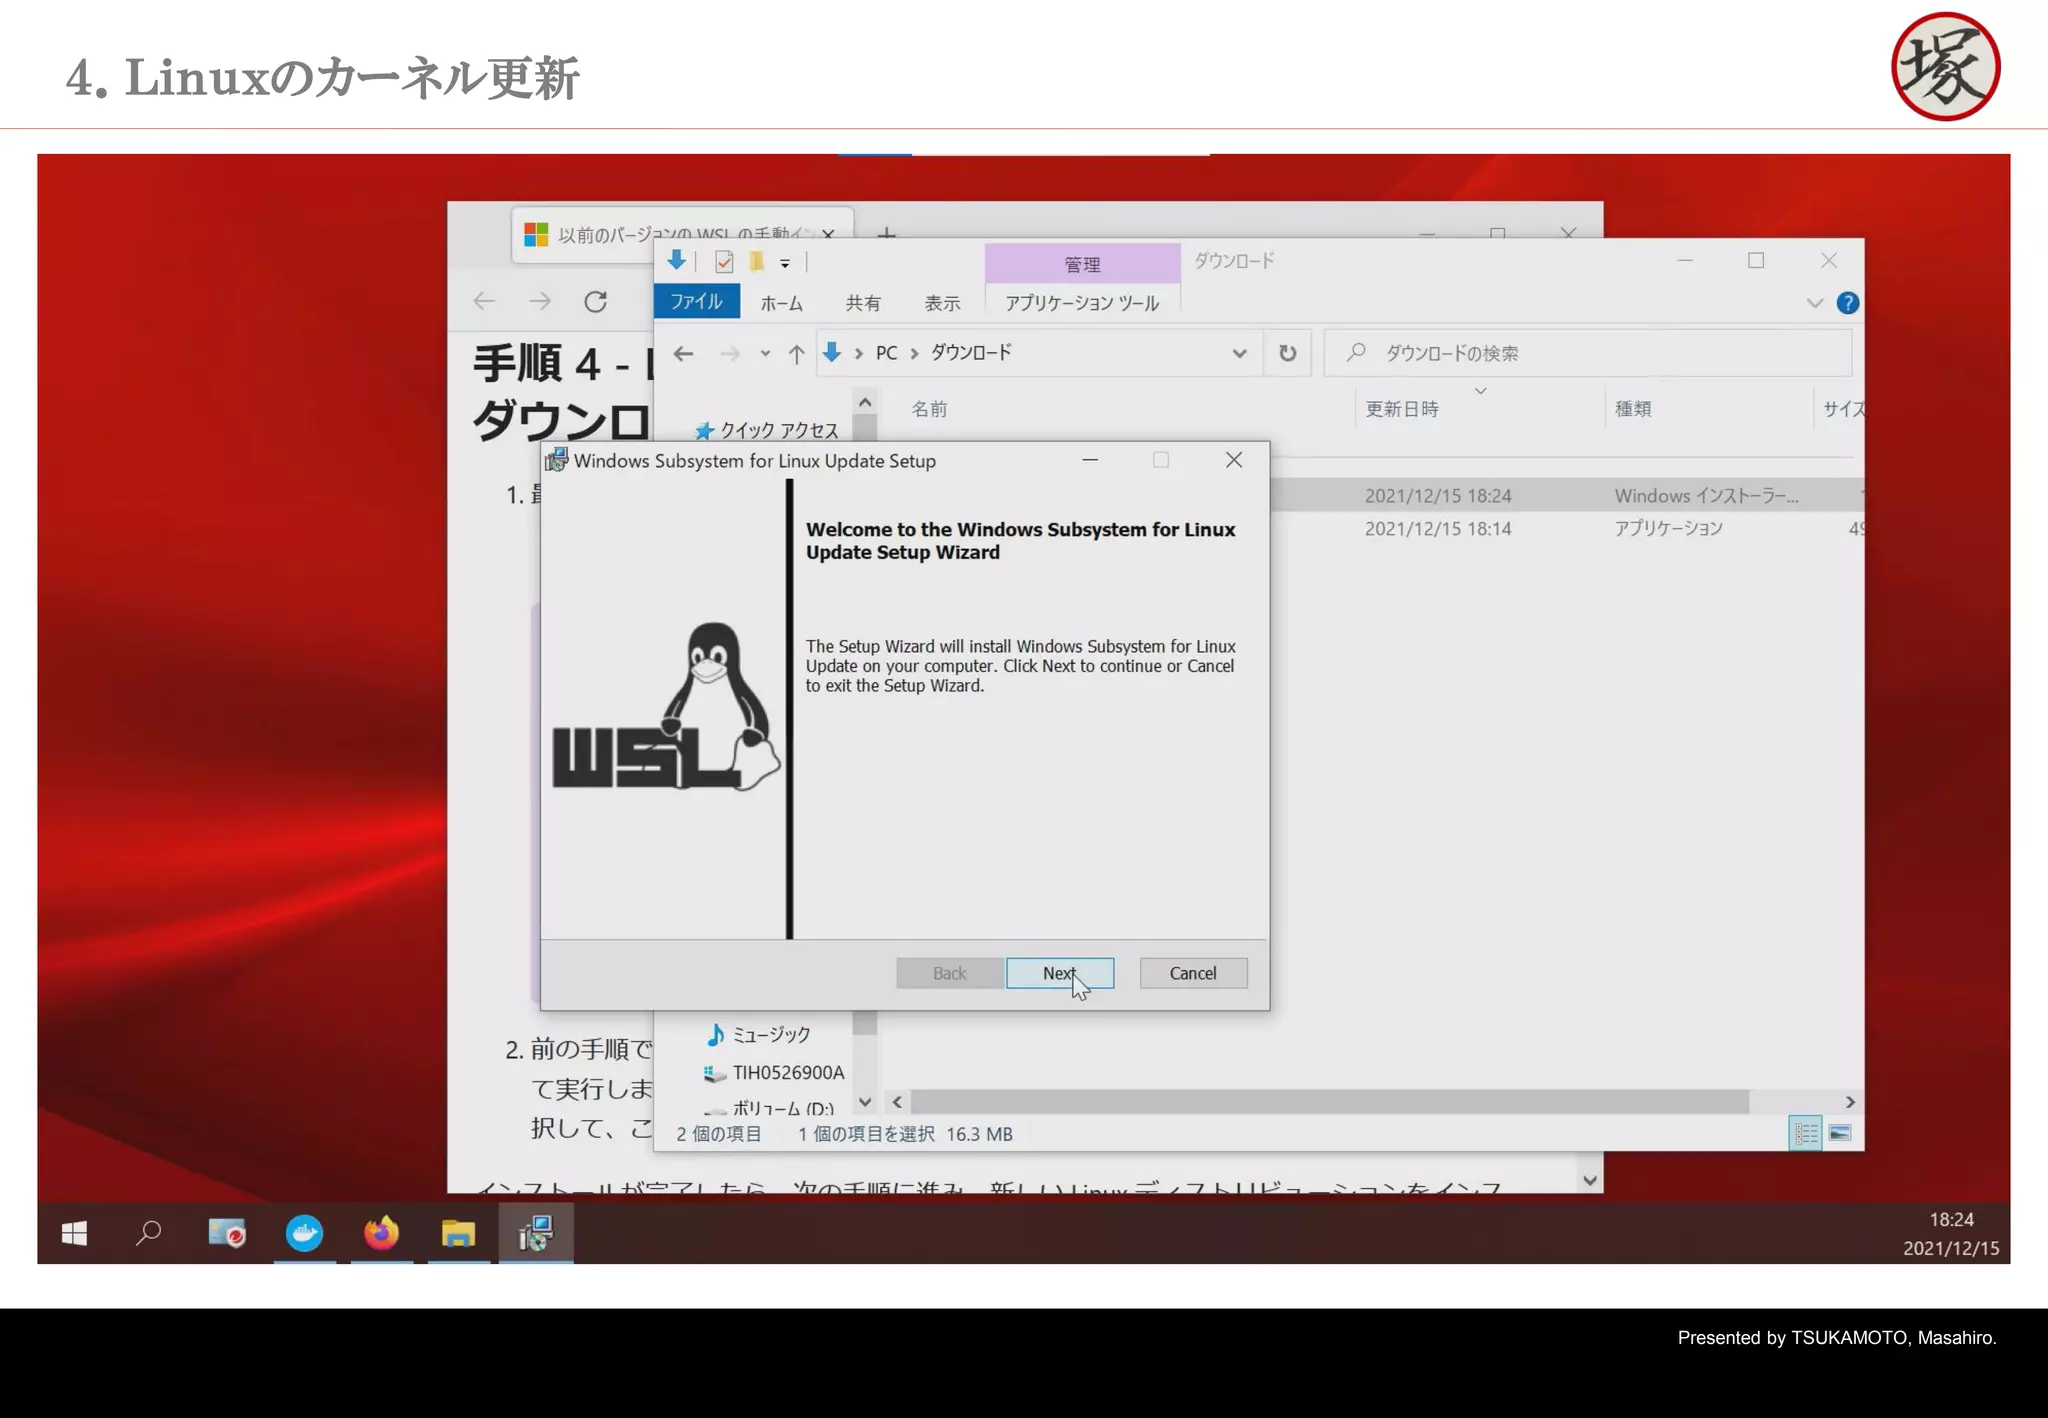The width and height of the screenshot is (2048, 1418).
Task: Expand the address bar history dropdown
Action: click(x=1239, y=353)
